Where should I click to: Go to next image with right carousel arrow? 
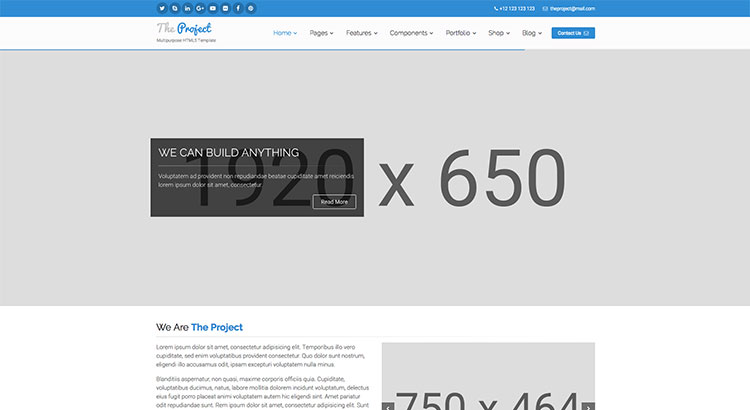pyautogui.click(x=589, y=405)
